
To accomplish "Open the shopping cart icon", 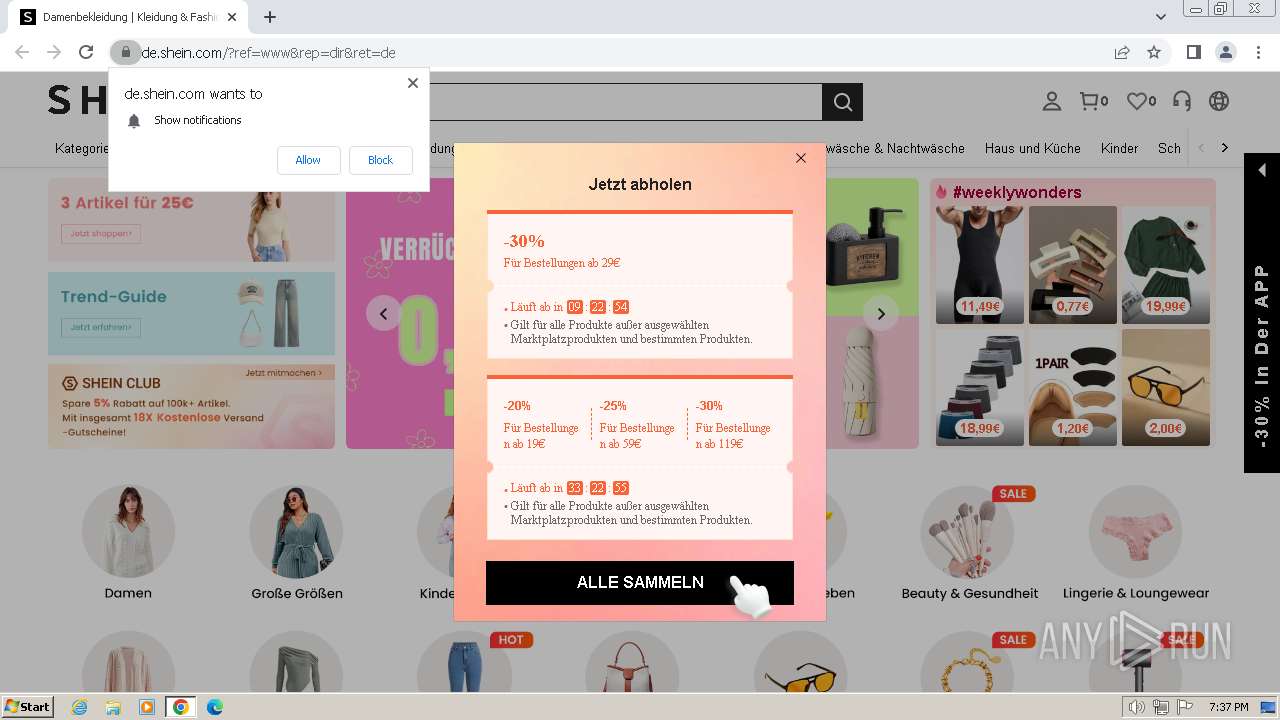I will [1093, 101].
